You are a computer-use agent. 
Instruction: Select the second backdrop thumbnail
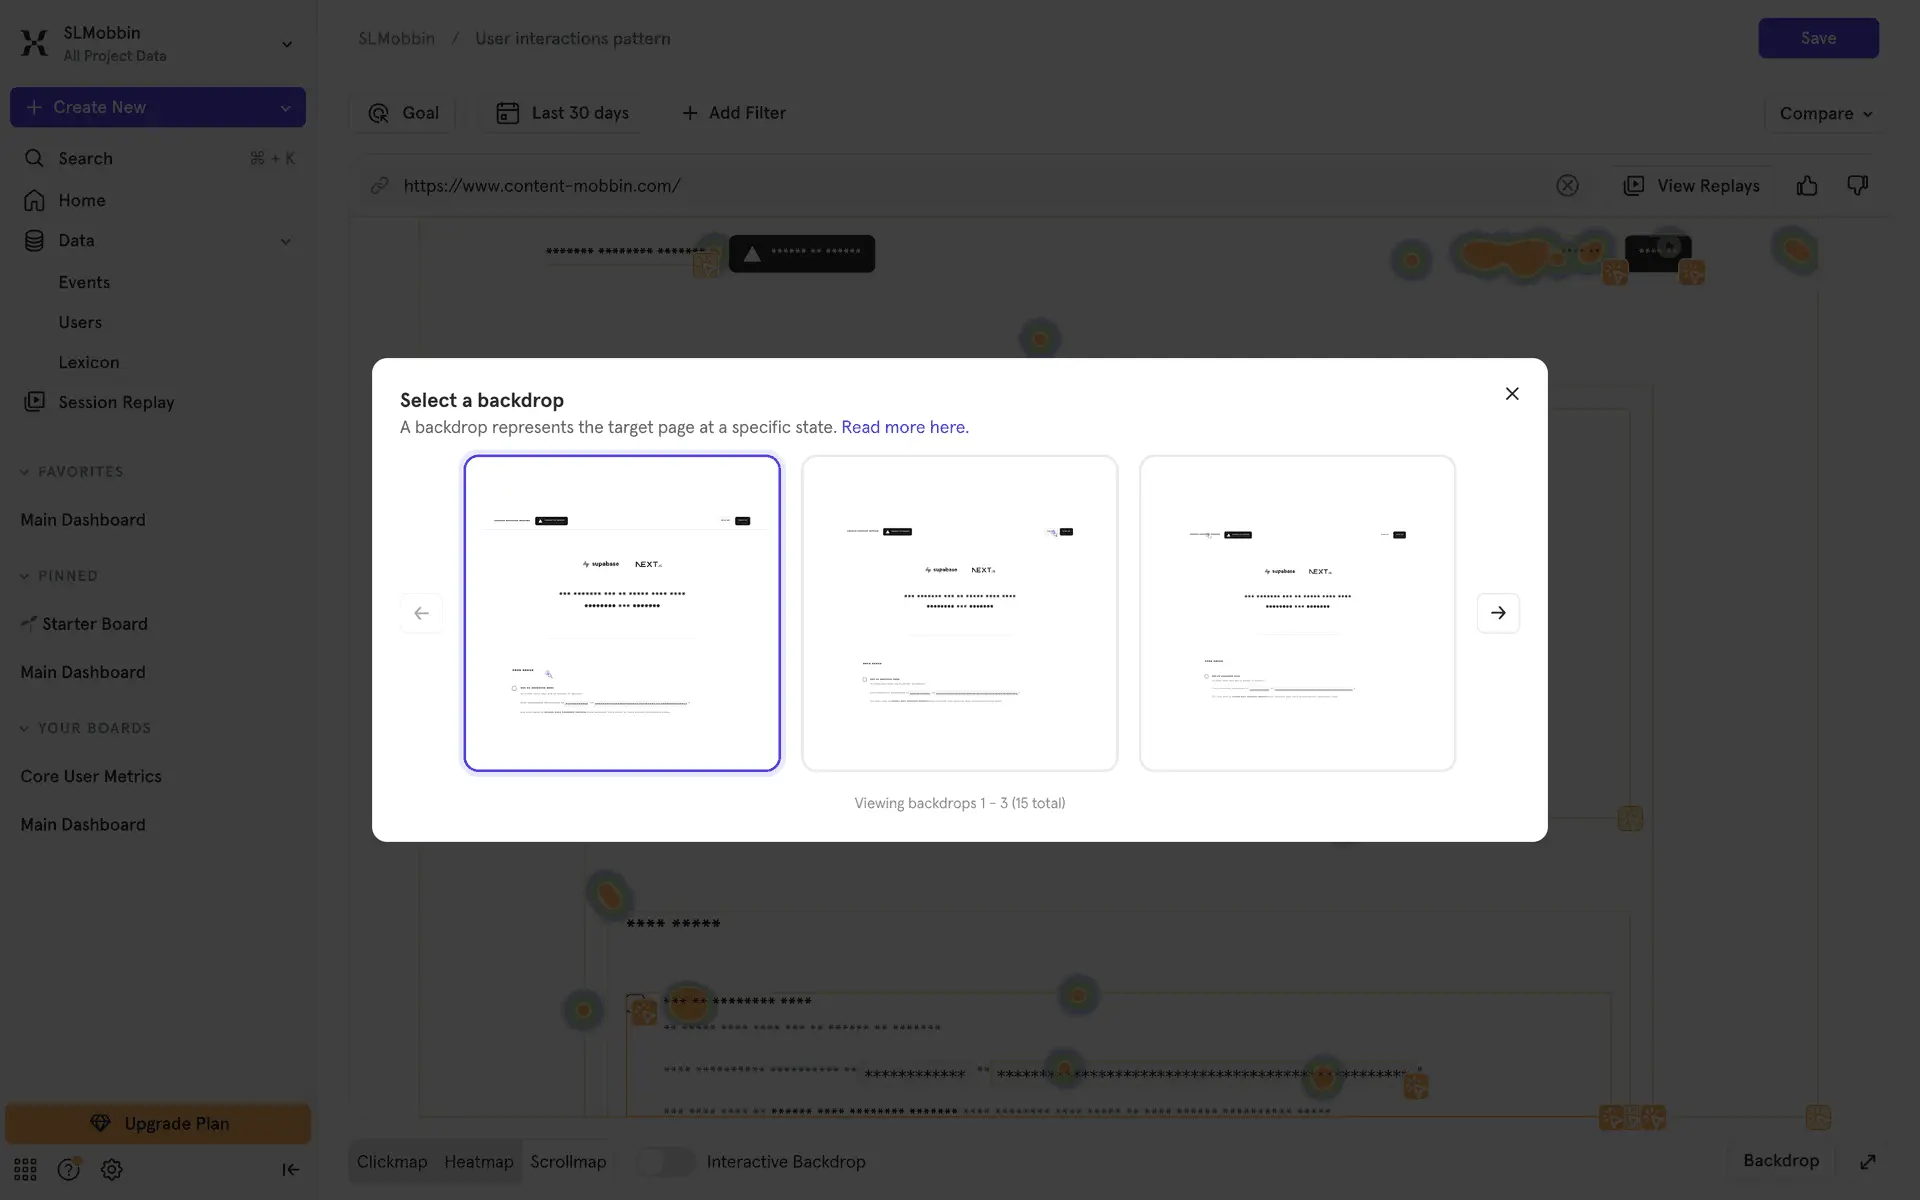pyautogui.click(x=959, y=613)
